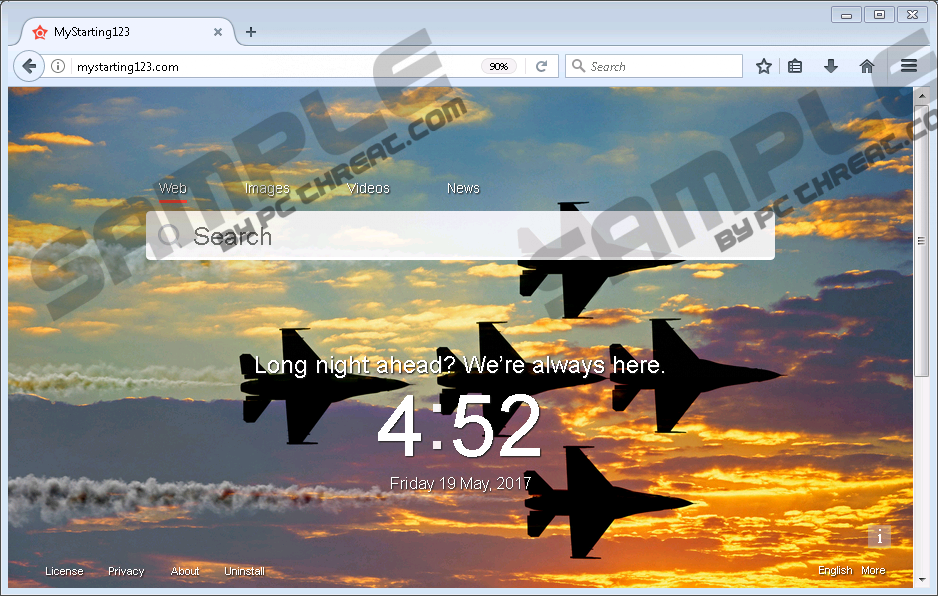
Task: Go to home page via house icon
Action: [x=867, y=67]
